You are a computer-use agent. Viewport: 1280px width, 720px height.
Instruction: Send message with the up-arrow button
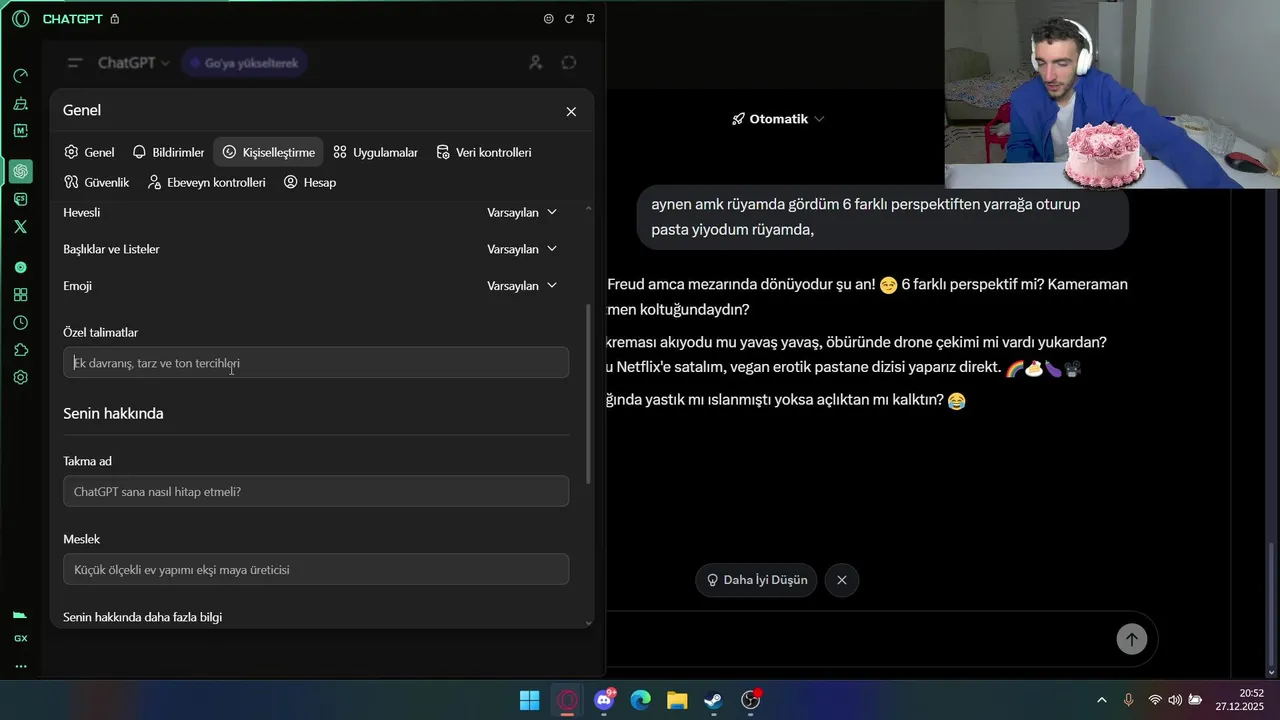coord(1132,639)
